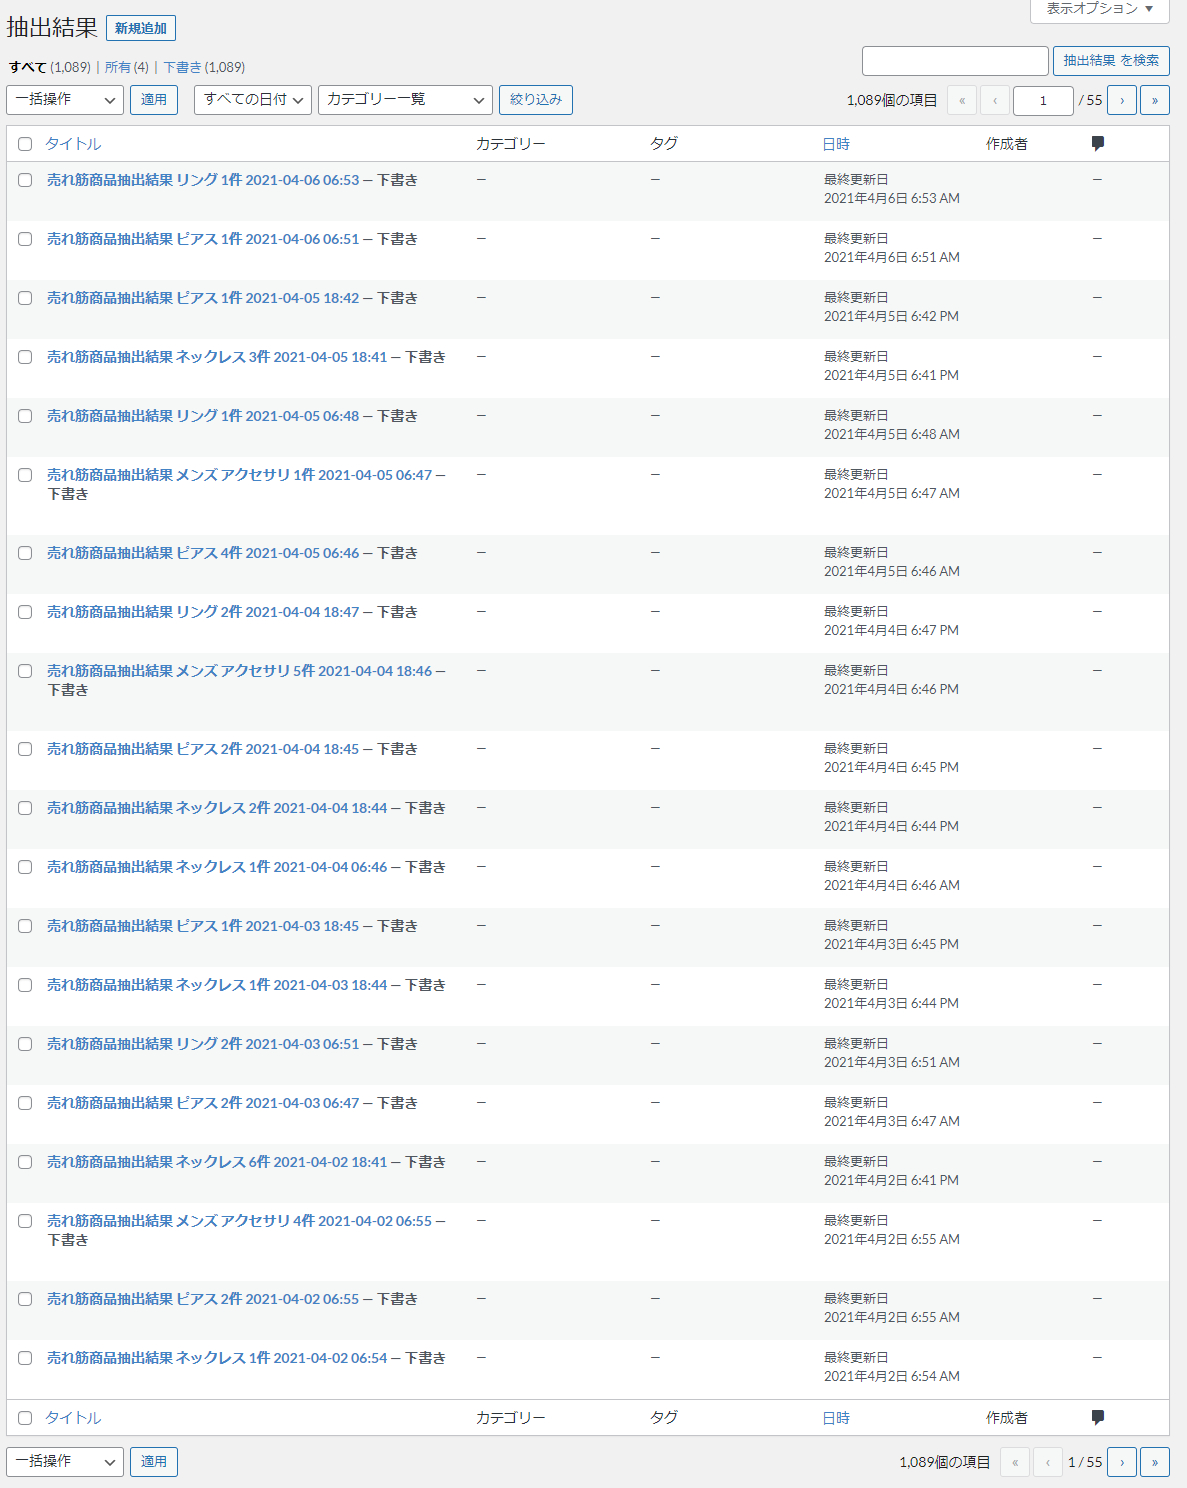Open post ネックレス 1件 2021-04-04 06:46
The image size is (1187, 1488).
tap(217, 867)
